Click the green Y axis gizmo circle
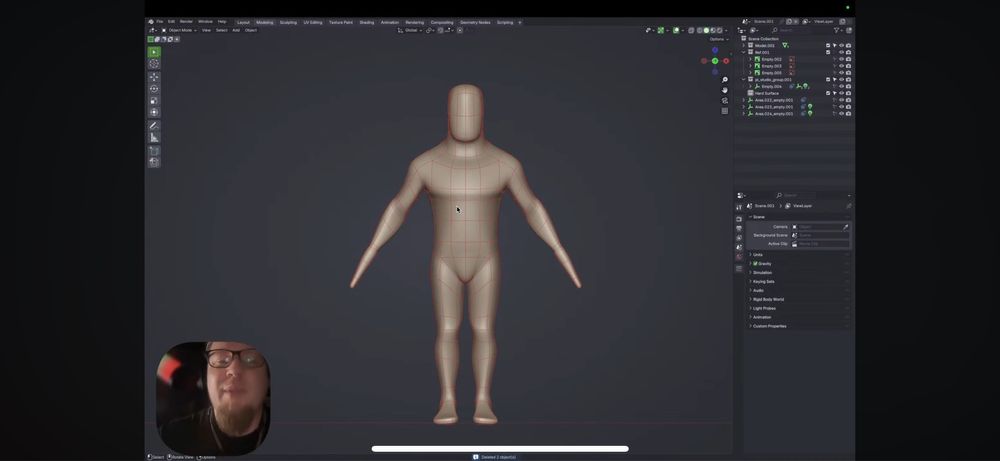Screen dimensions: 1000x461 click(x=715, y=61)
